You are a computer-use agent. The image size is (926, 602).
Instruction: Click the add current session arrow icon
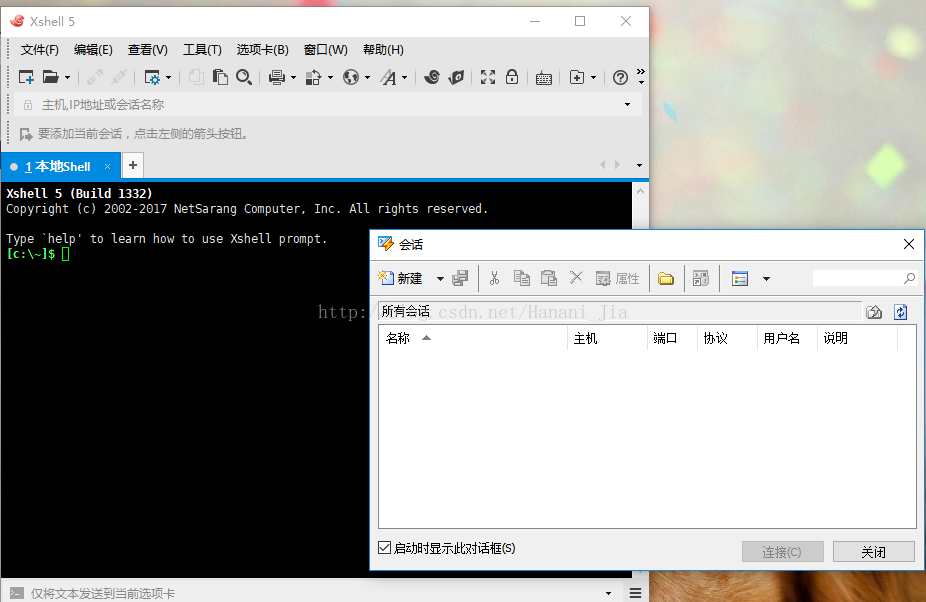(x=26, y=135)
